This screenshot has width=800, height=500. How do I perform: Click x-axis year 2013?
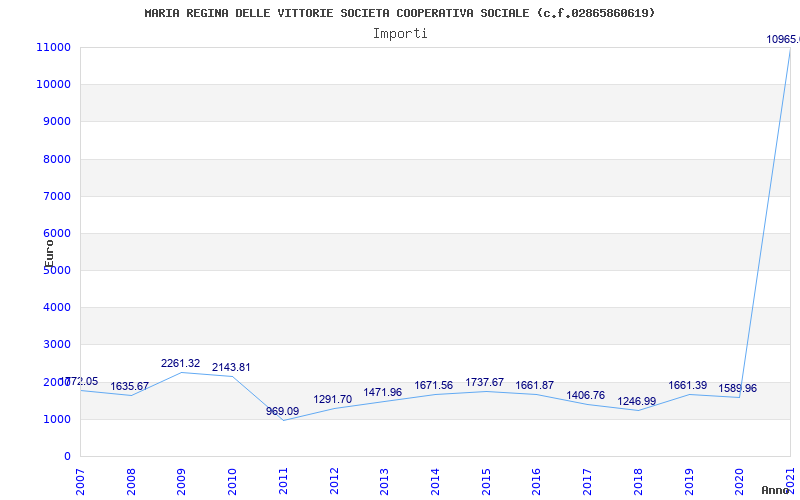coord(384,481)
